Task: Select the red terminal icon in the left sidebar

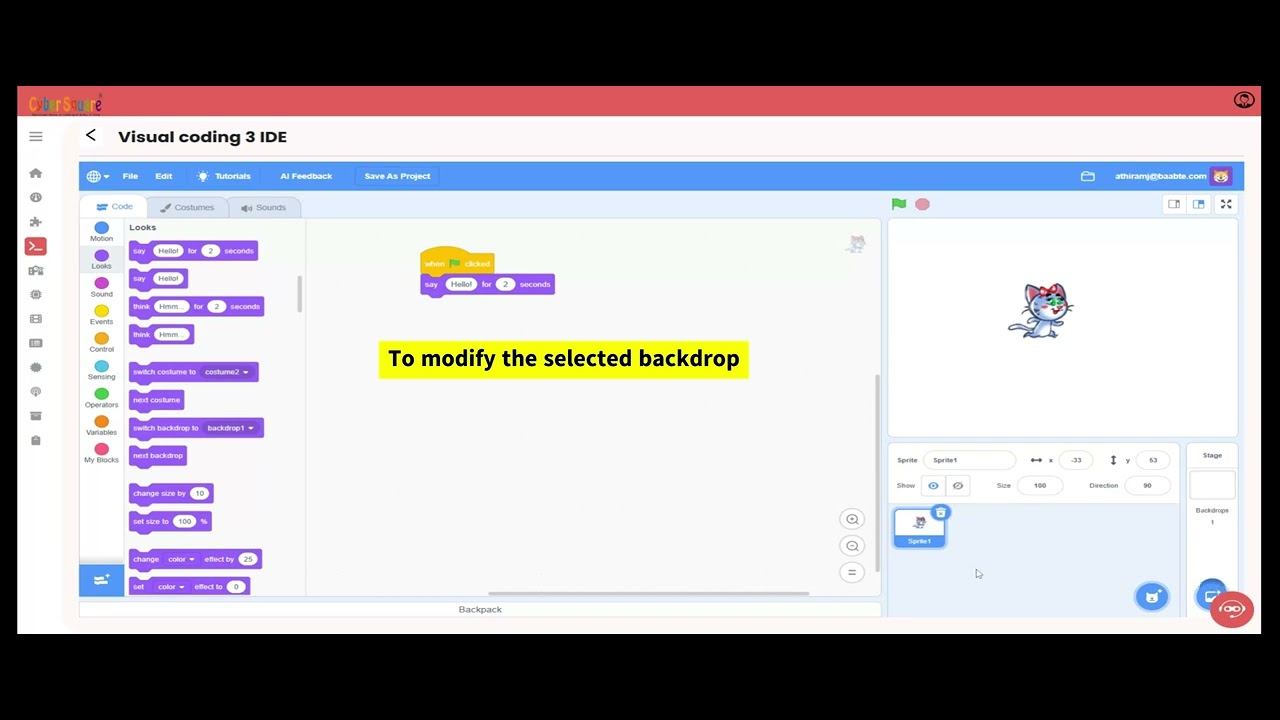Action: (x=36, y=246)
